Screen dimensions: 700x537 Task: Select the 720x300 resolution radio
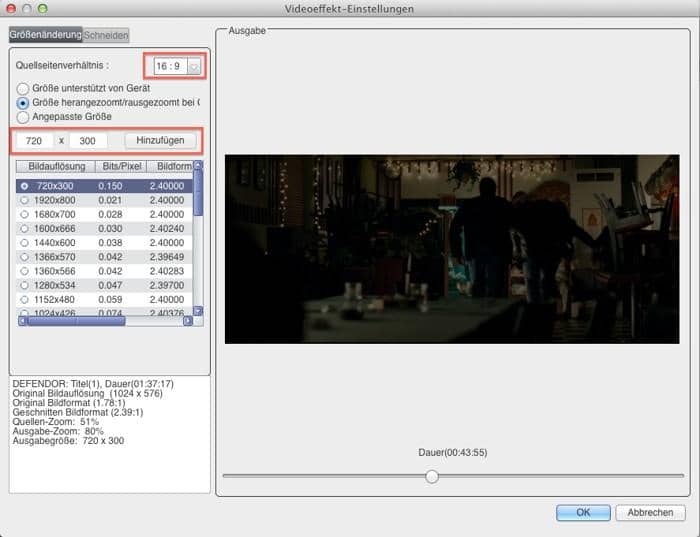point(25,186)
